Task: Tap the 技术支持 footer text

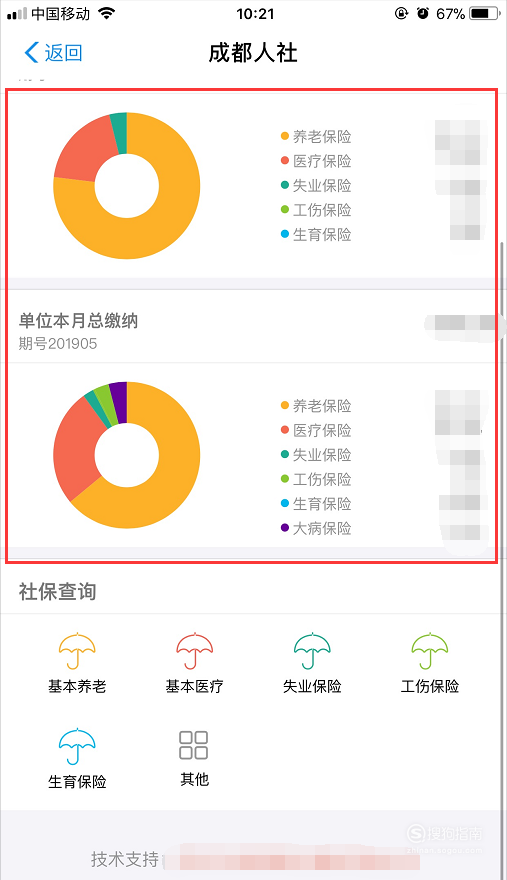Action: [x=125, y=859]
